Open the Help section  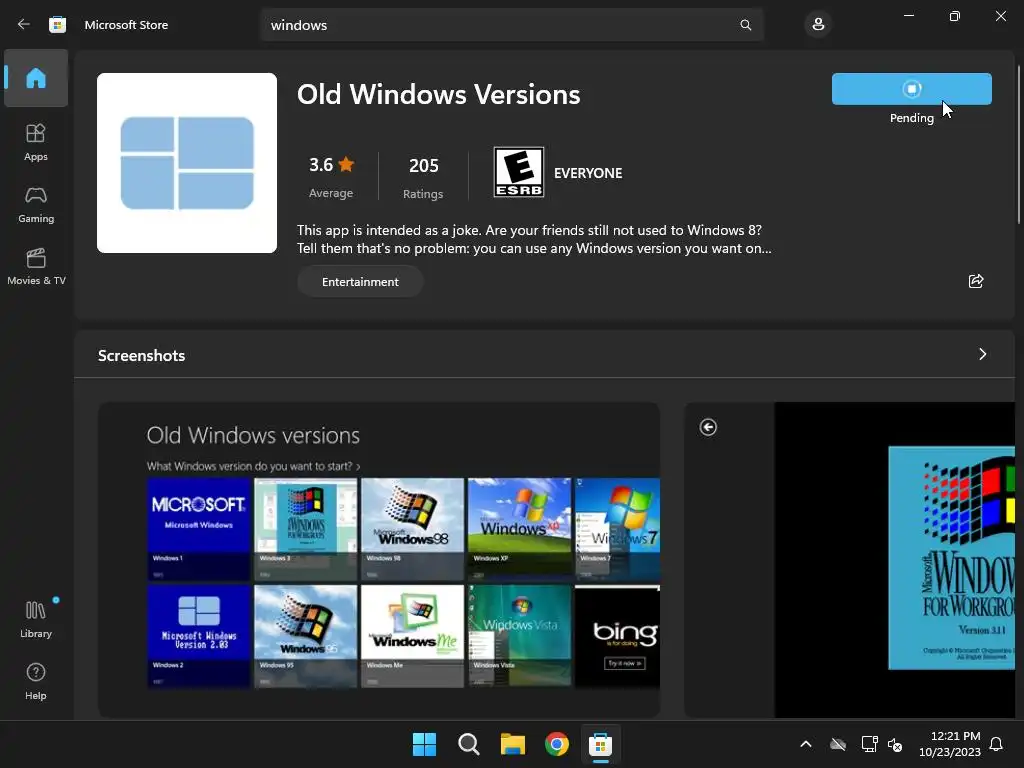[36, 681]
